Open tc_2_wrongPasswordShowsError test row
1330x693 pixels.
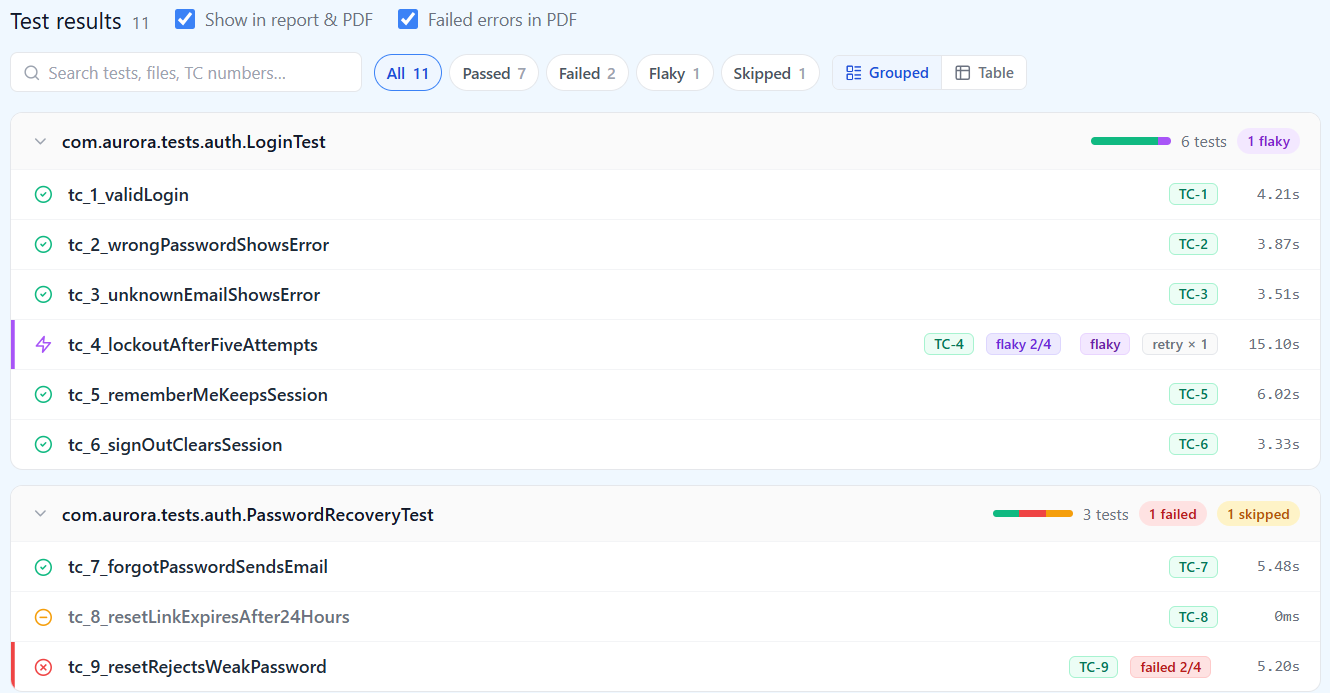(665, 245)
